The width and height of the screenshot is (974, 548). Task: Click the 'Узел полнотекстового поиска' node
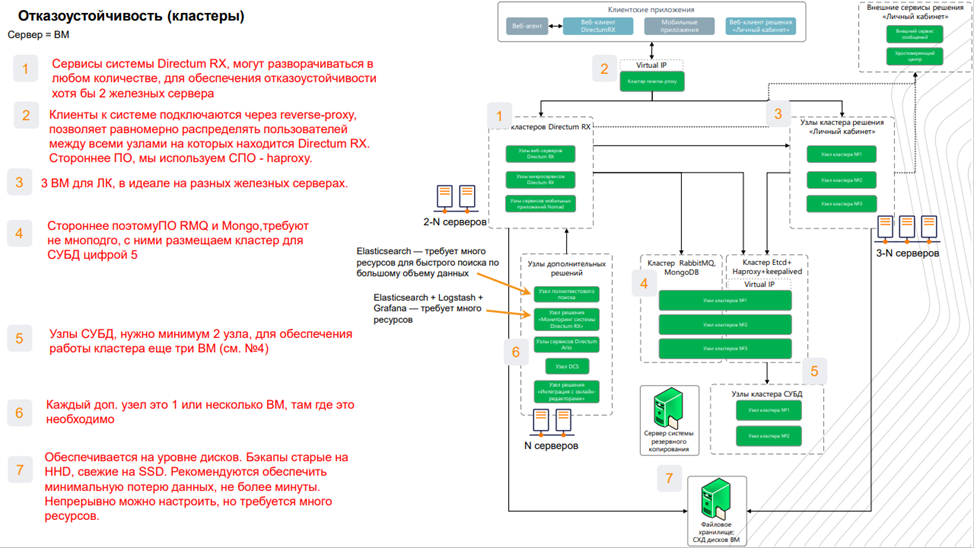567,294
